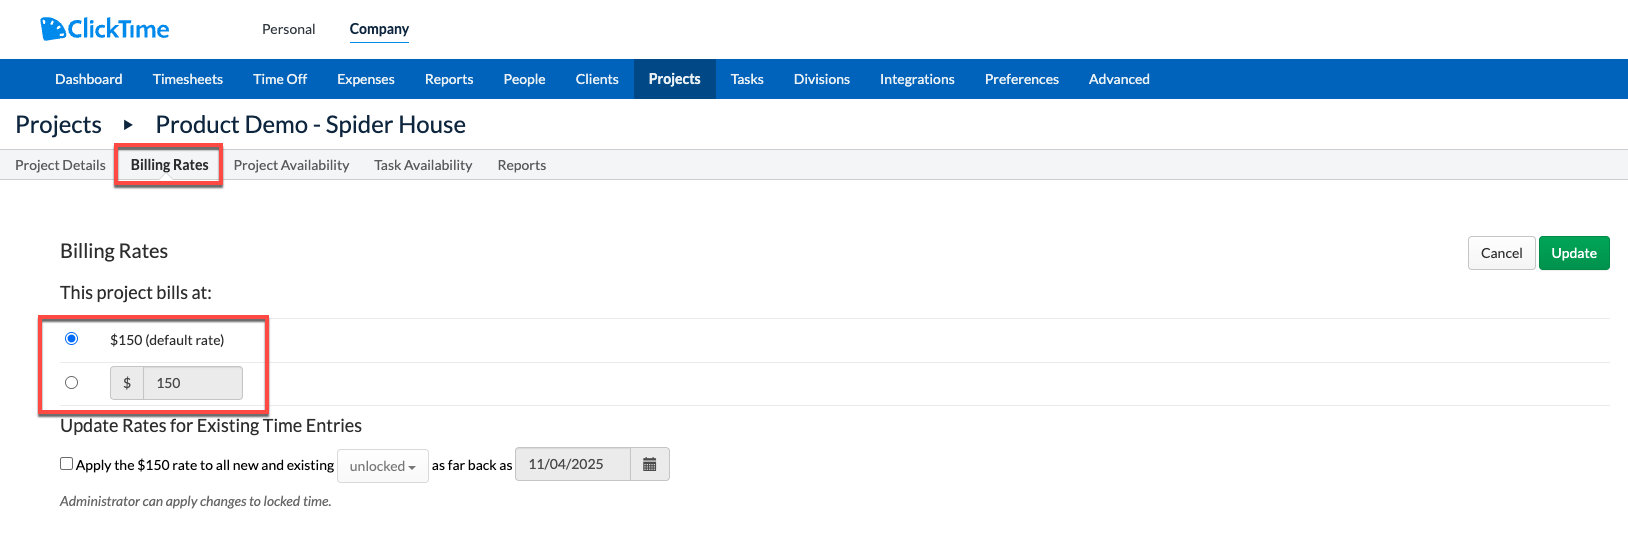Screen dimensions: 1628x535
Task: Open Reports in the blue navigation bar
Action: pyautogui.click(x=449, y=79)
